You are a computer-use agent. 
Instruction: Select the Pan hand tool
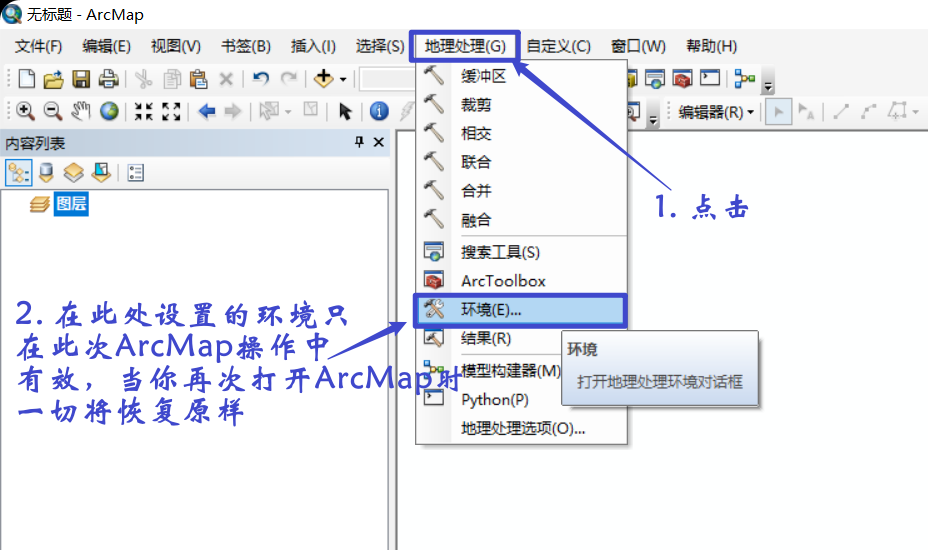tap(81, 111)
